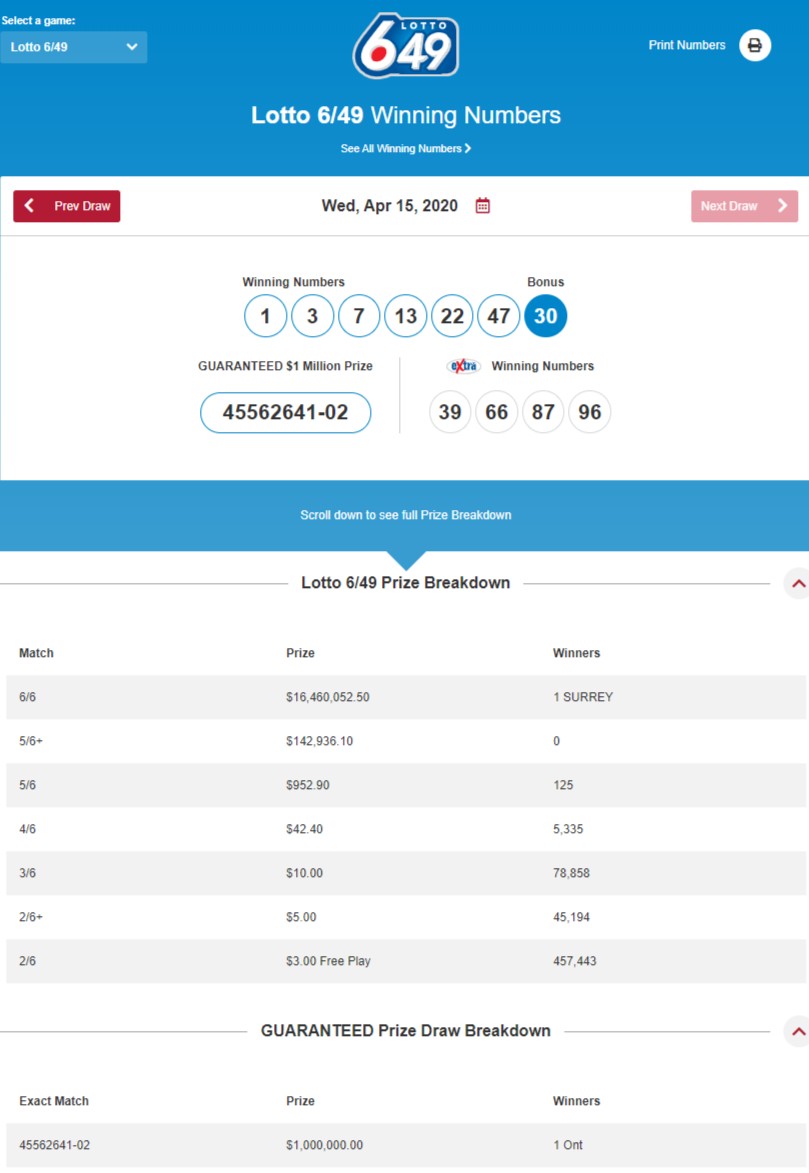Click winning number ball 1

[x=265, y=316]
